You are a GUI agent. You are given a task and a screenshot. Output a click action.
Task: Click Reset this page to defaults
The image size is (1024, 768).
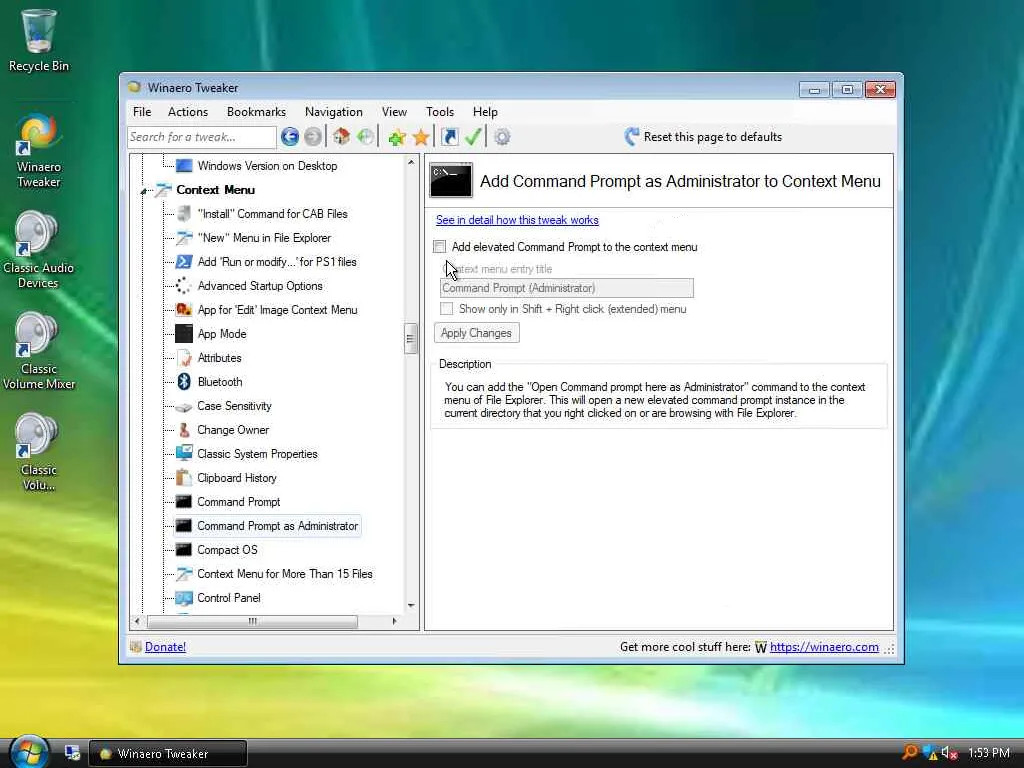tap(712, 136)
